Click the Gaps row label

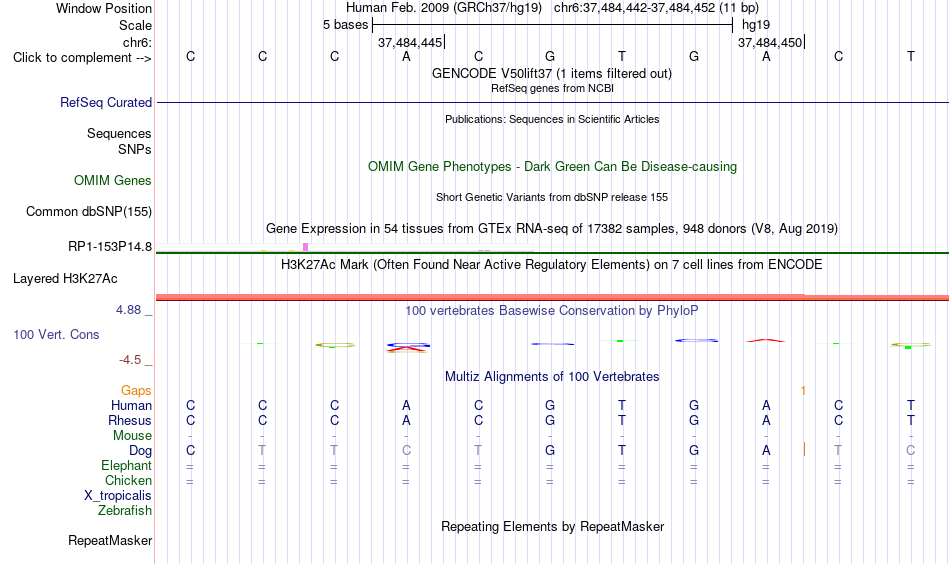coord(136,391)
